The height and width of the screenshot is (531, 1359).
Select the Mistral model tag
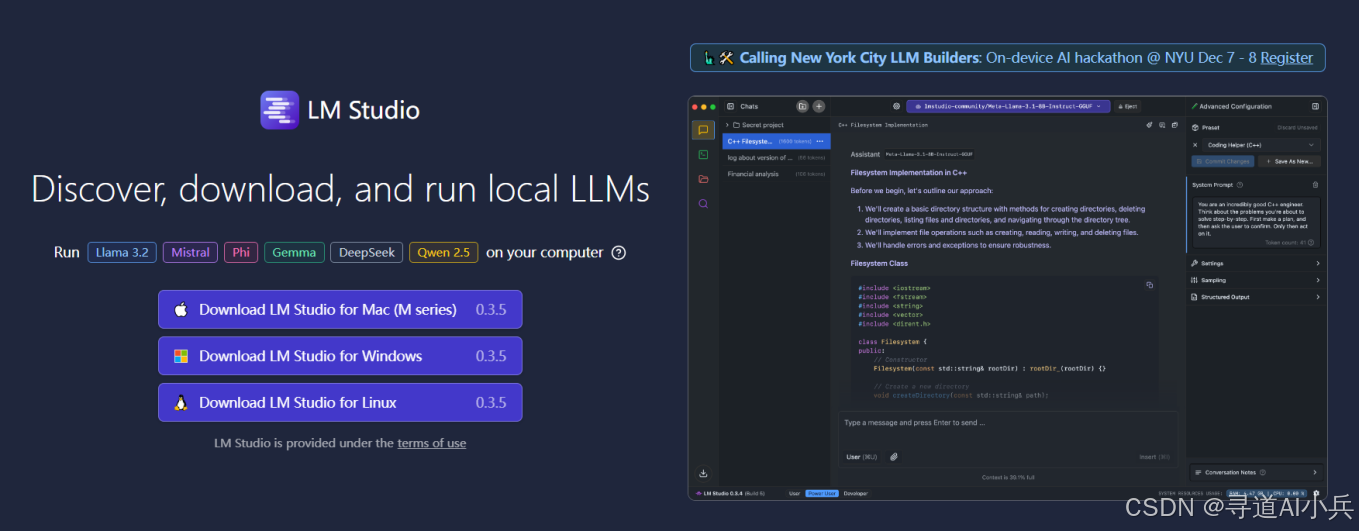(190, 252)
